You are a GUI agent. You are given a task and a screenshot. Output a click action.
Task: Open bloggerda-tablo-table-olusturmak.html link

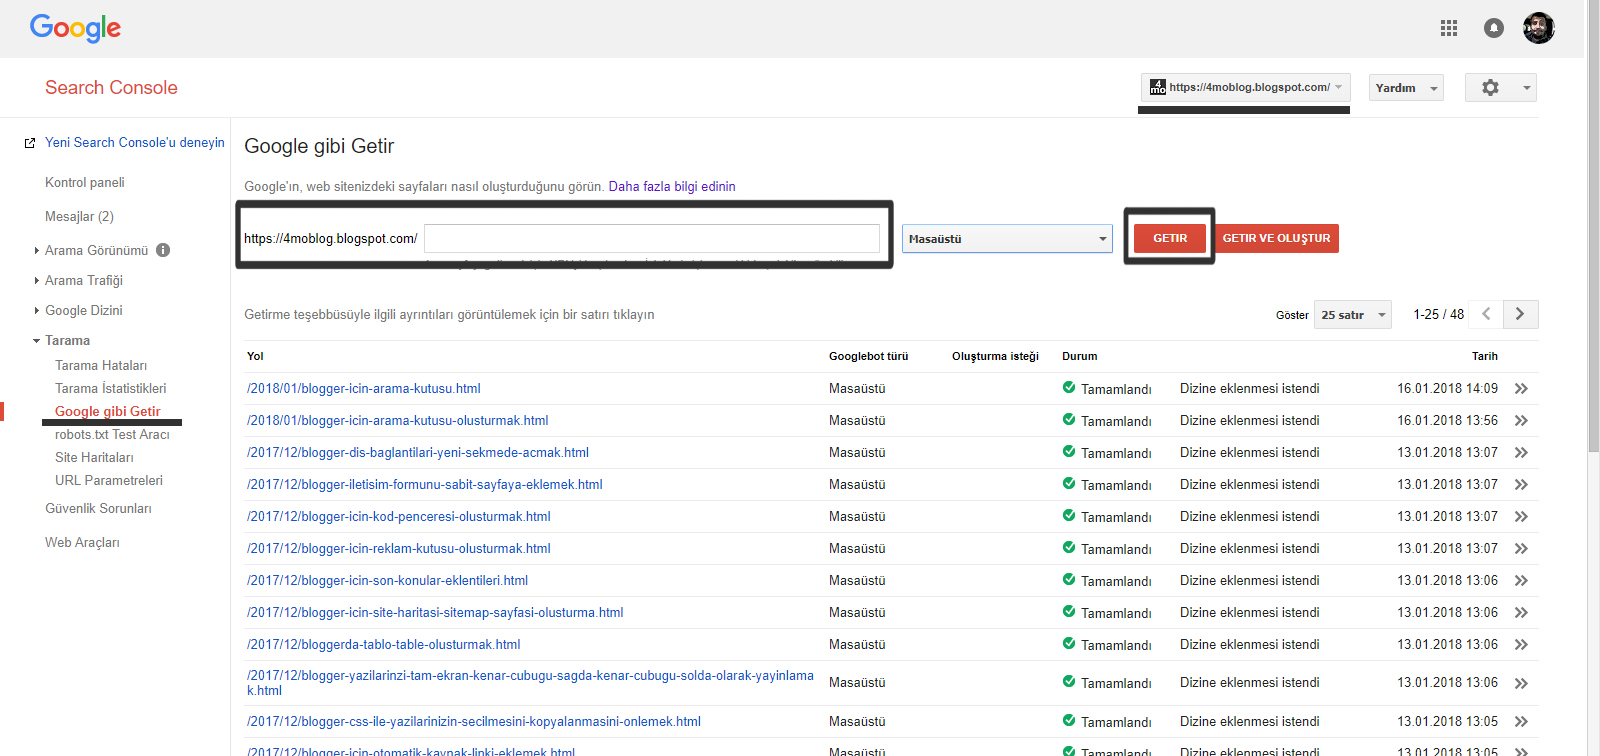click(384, 644)
